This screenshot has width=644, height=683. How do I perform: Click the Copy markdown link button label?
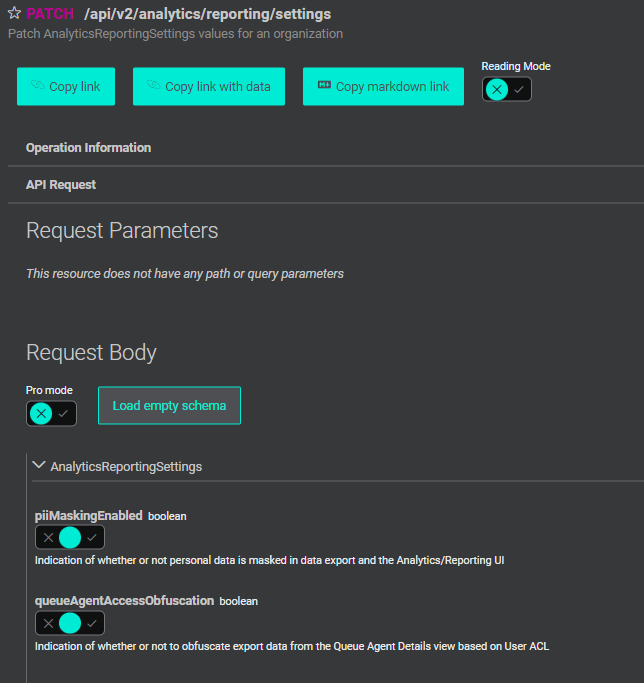point(392,87)
